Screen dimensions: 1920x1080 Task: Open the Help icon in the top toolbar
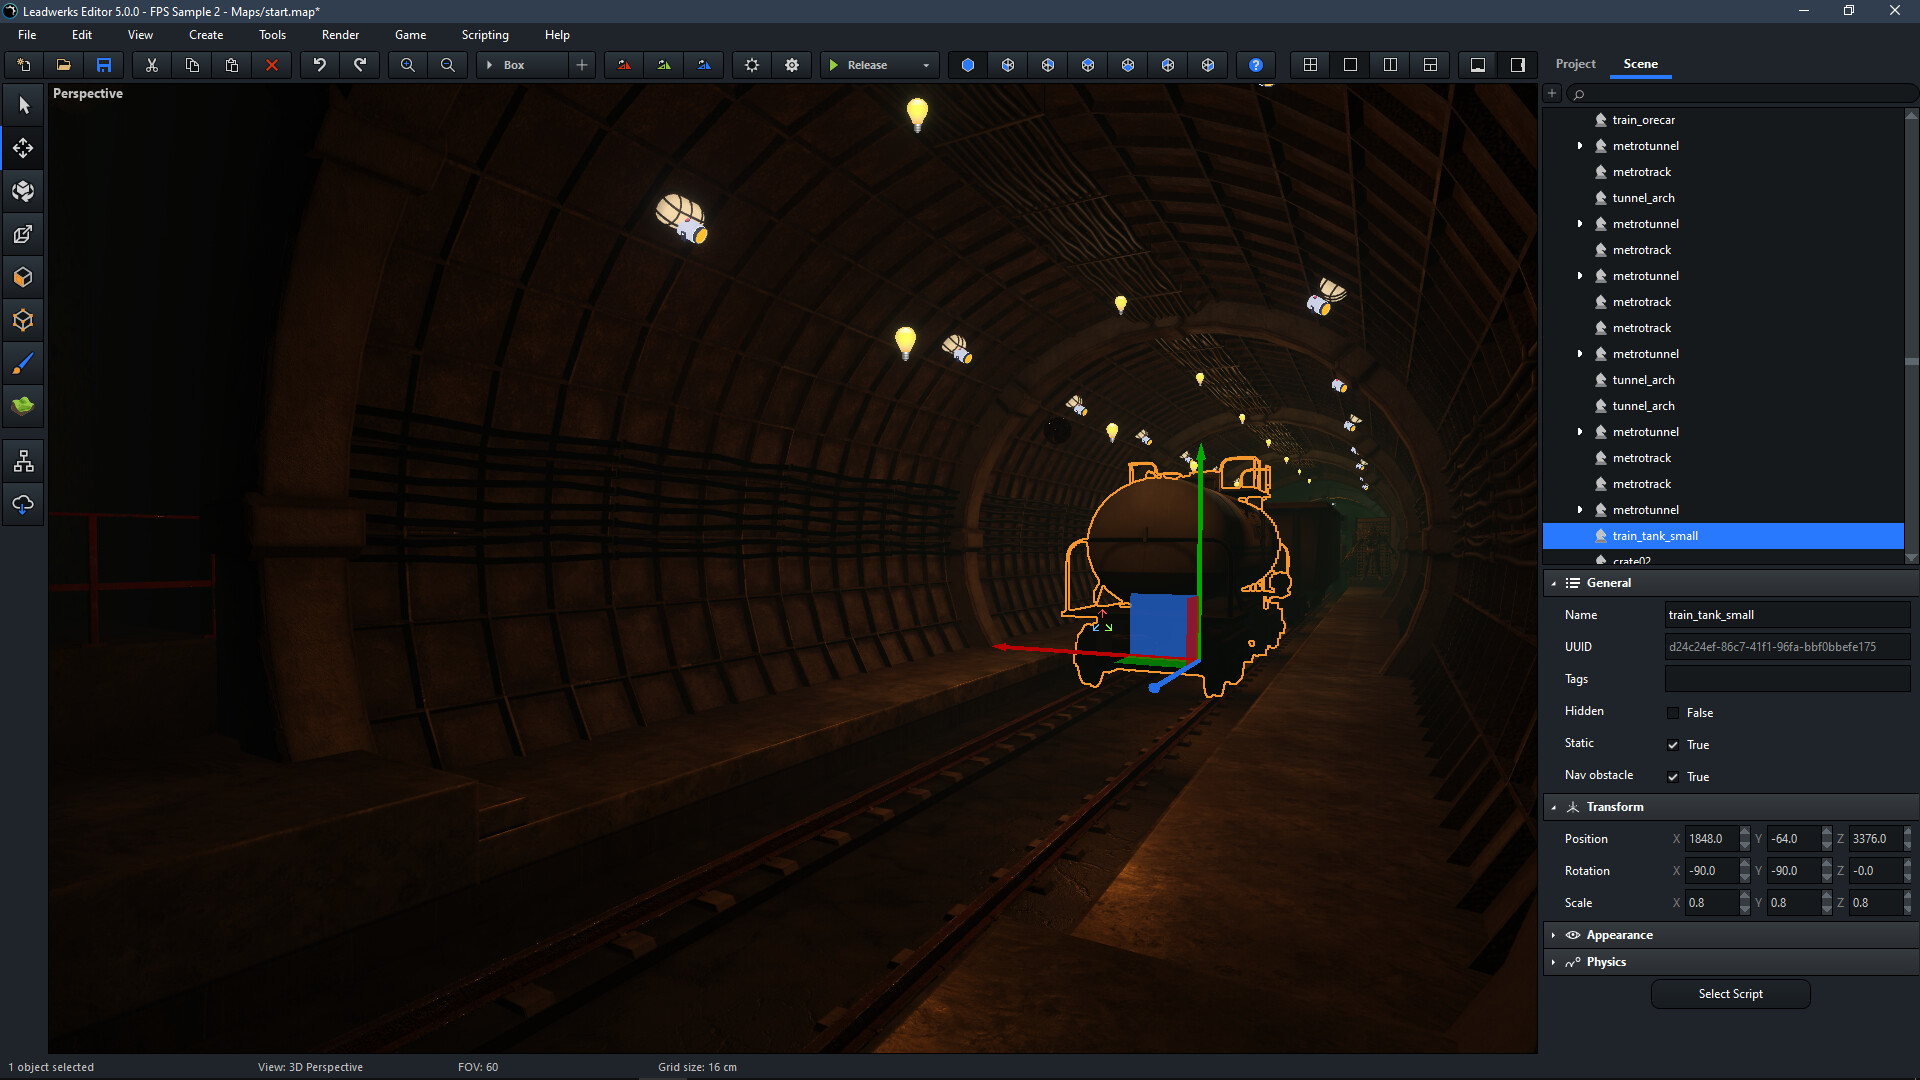click(x=1256, y=64)
